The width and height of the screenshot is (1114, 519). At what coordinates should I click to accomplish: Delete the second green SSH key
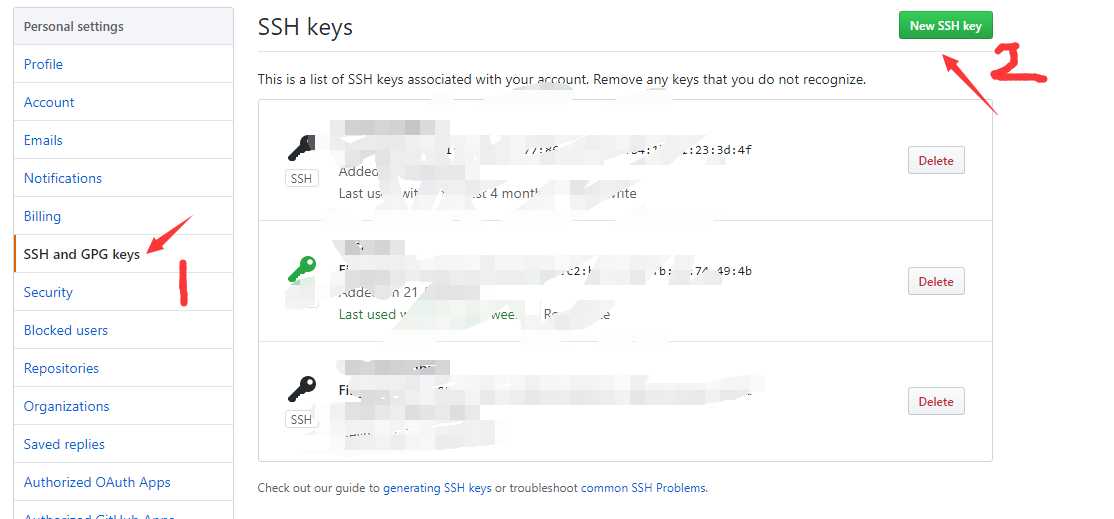pos(936,281)
